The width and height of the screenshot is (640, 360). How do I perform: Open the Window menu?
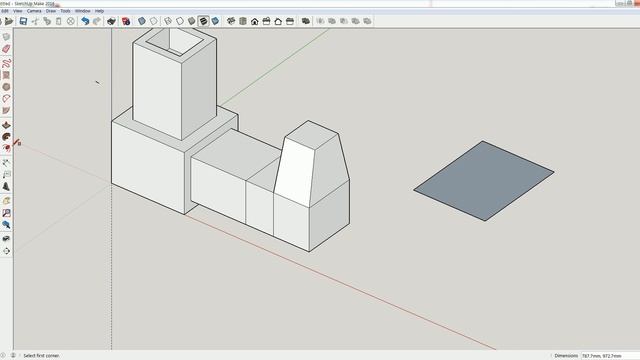click(x=82, y=11)
